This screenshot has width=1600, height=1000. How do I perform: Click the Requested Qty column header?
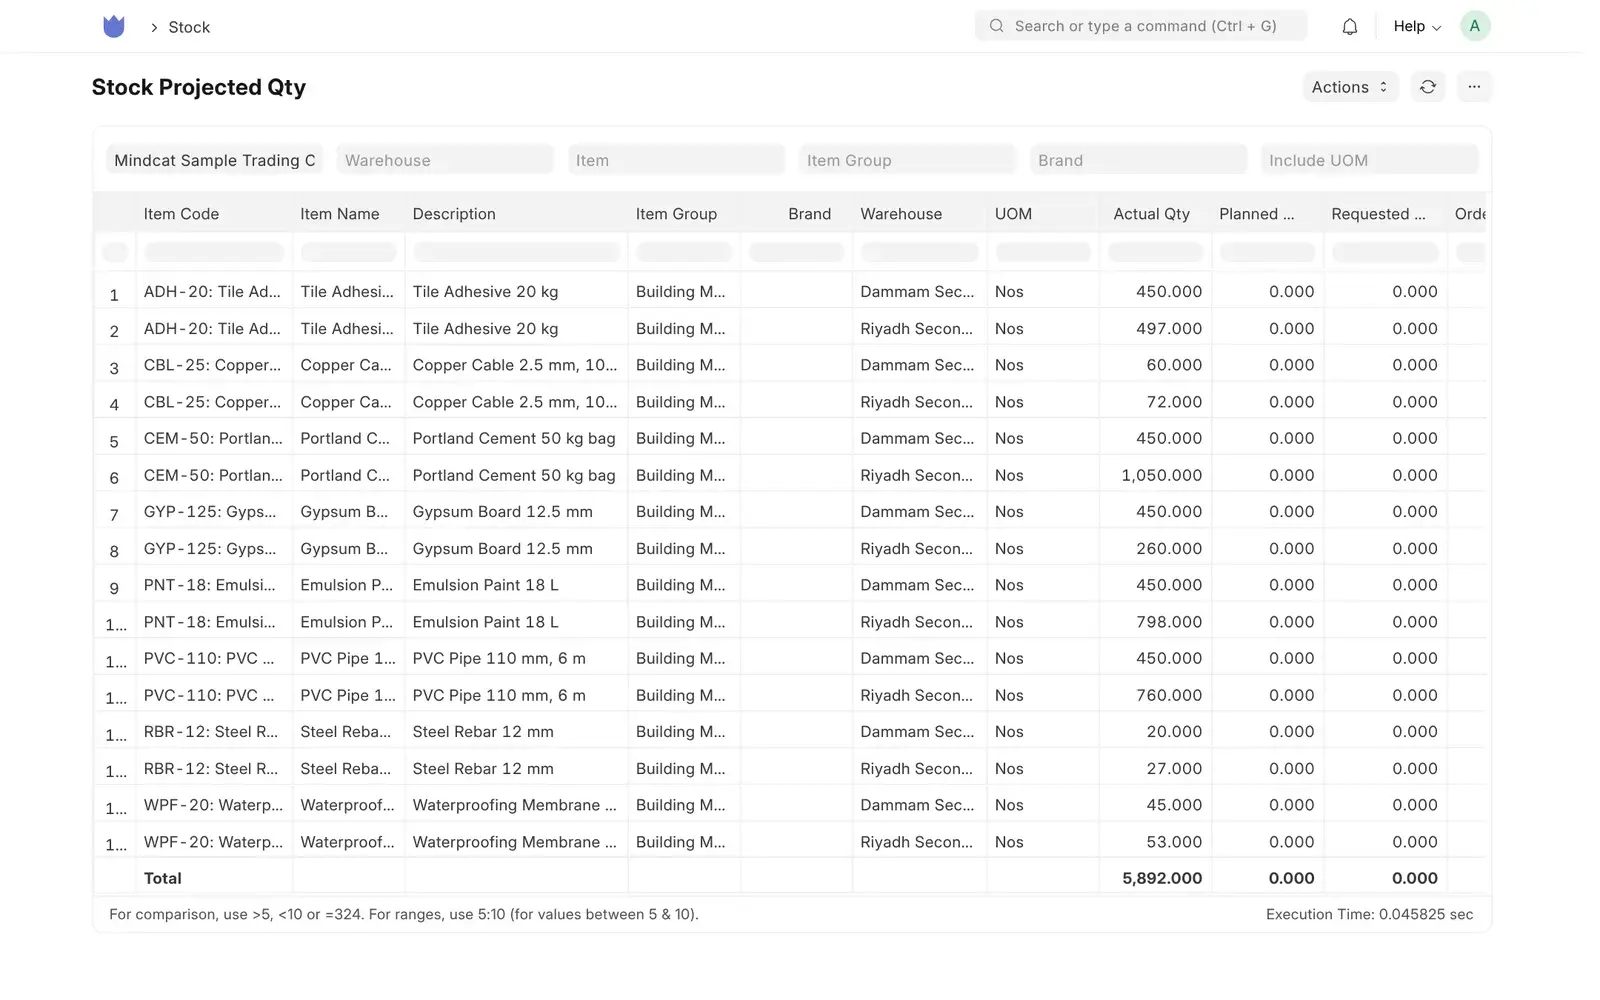[1384, 214]
